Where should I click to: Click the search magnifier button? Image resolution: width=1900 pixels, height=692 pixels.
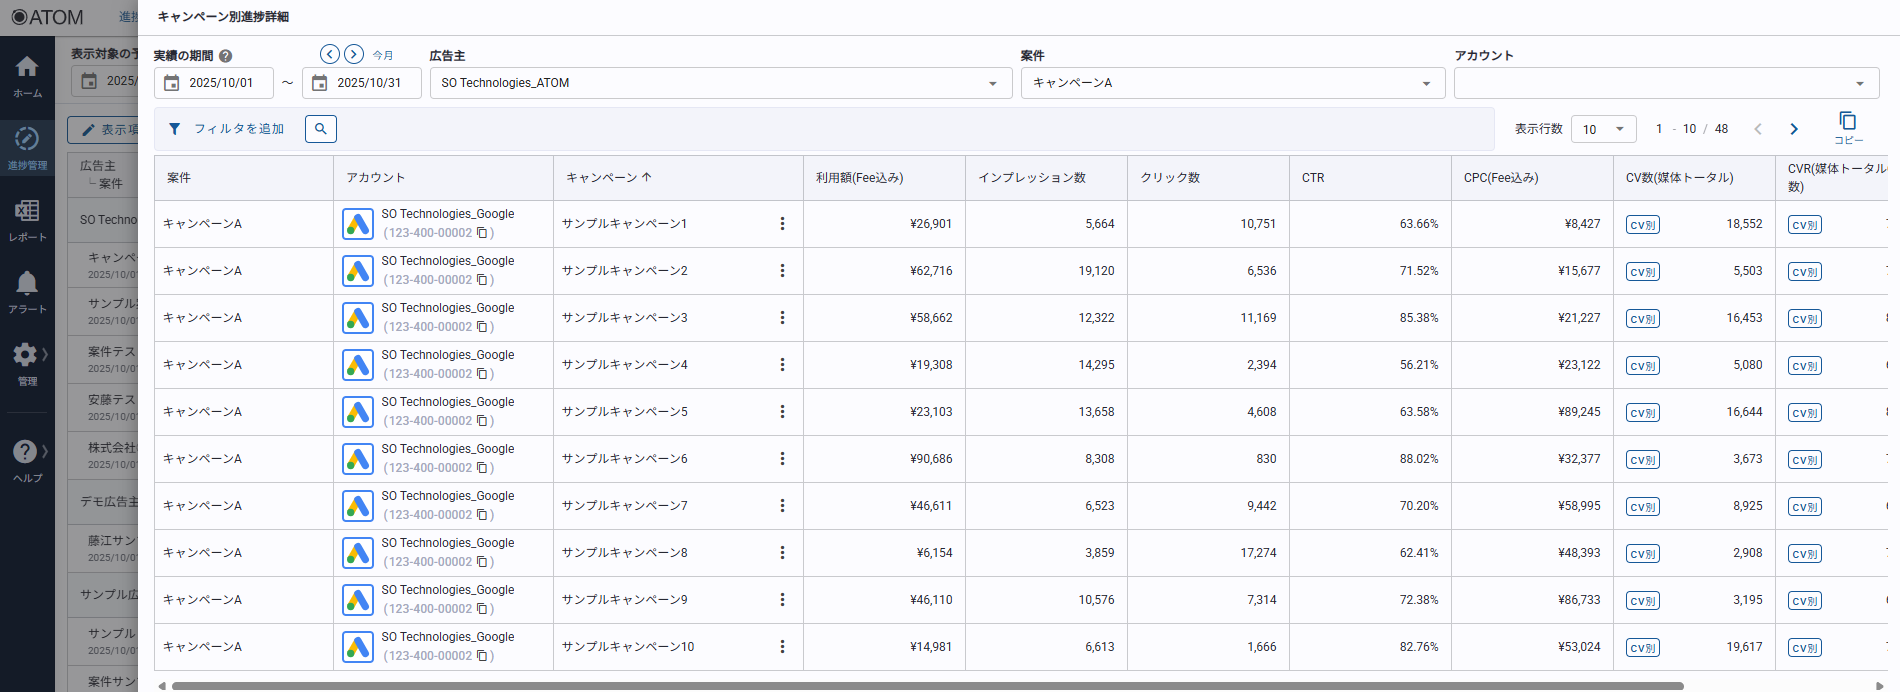click(320, 129)
